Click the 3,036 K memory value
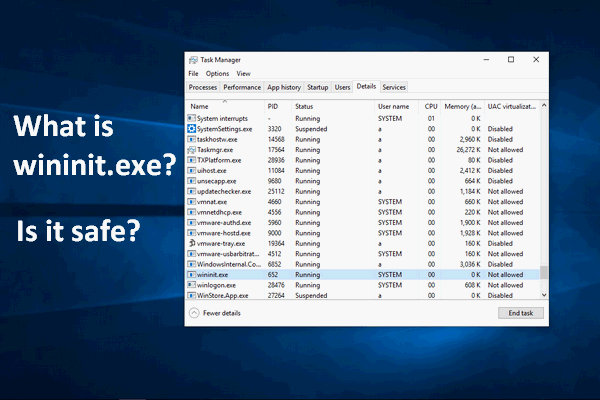The height and width of the screenshot is (400, 600). 470,264
